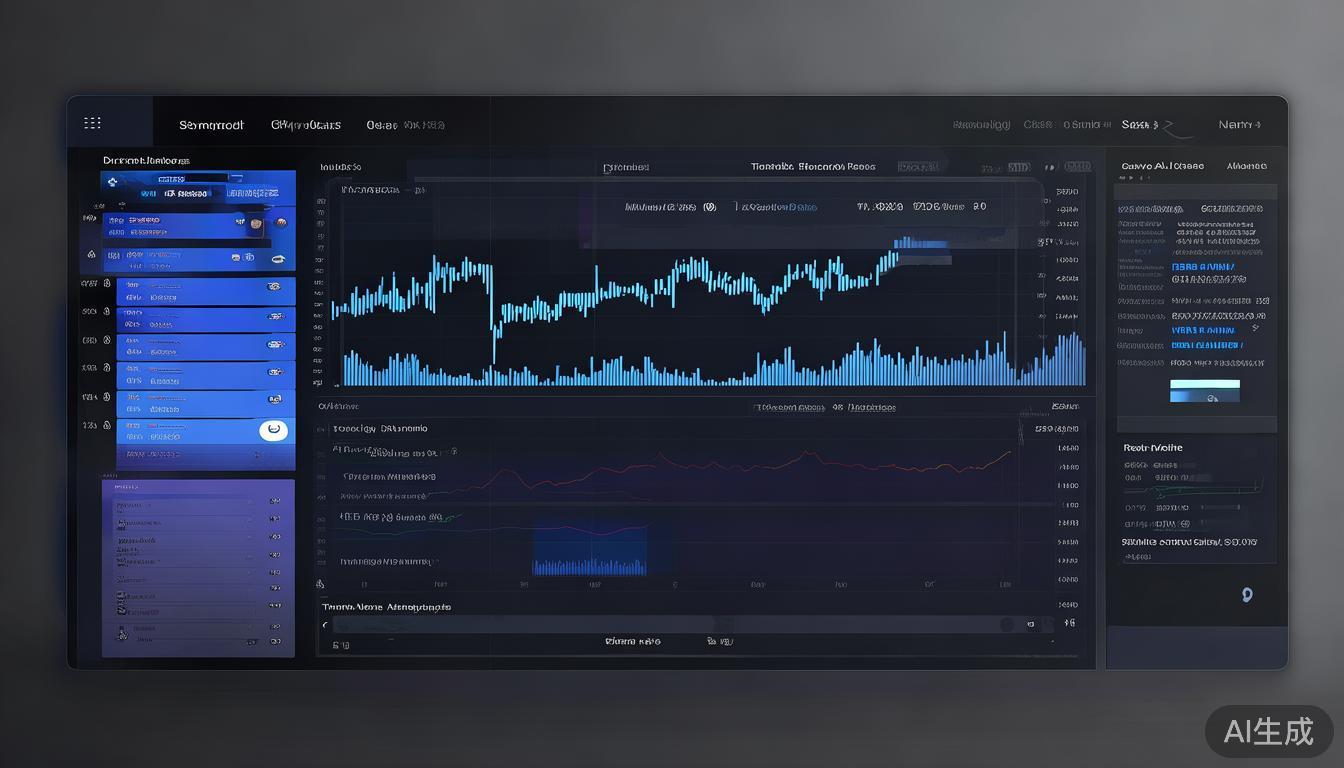Click the round icon at end of bottom slider bar
Viewport: 1344px width, 768px height.
point(1007,625)
